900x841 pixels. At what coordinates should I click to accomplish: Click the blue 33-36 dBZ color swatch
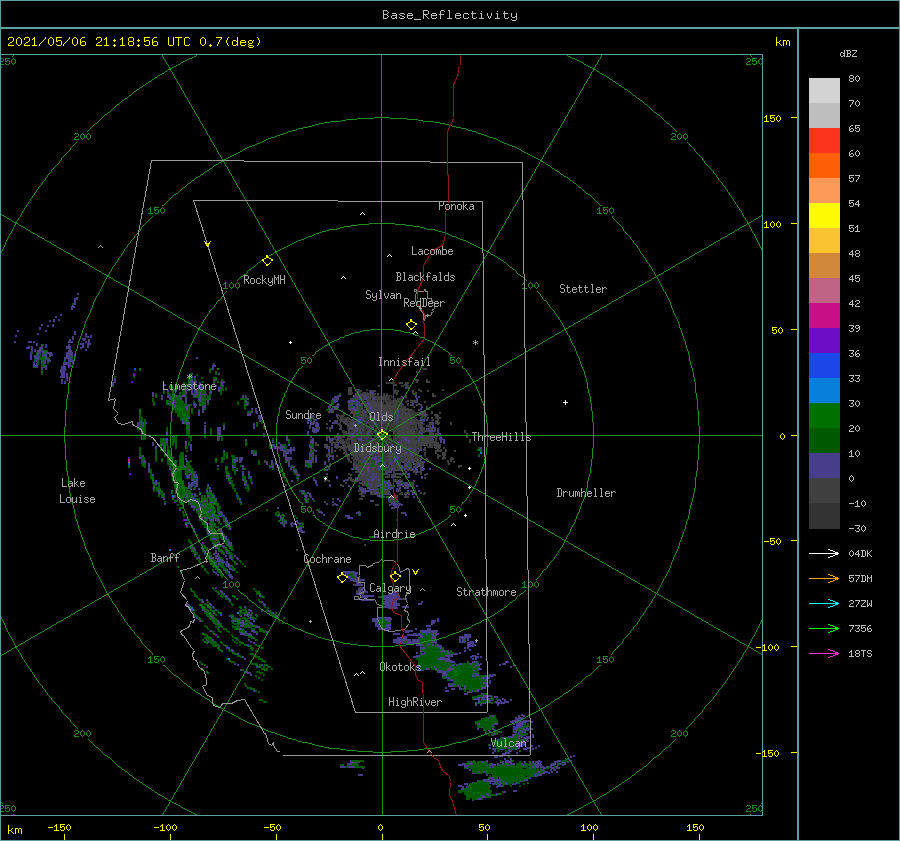click(x=824, y=365)
